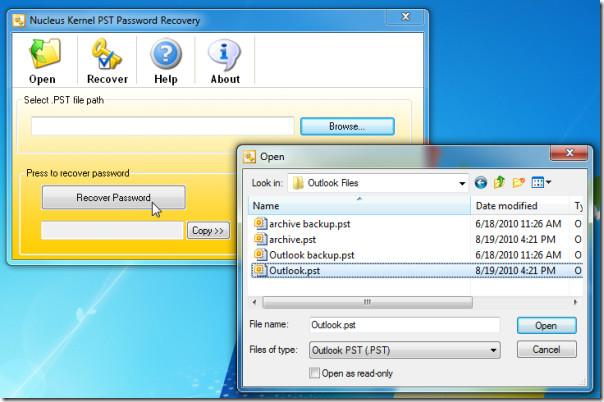Cancel the Open file dialog
The image size is (604, 402).
[546, 350]
